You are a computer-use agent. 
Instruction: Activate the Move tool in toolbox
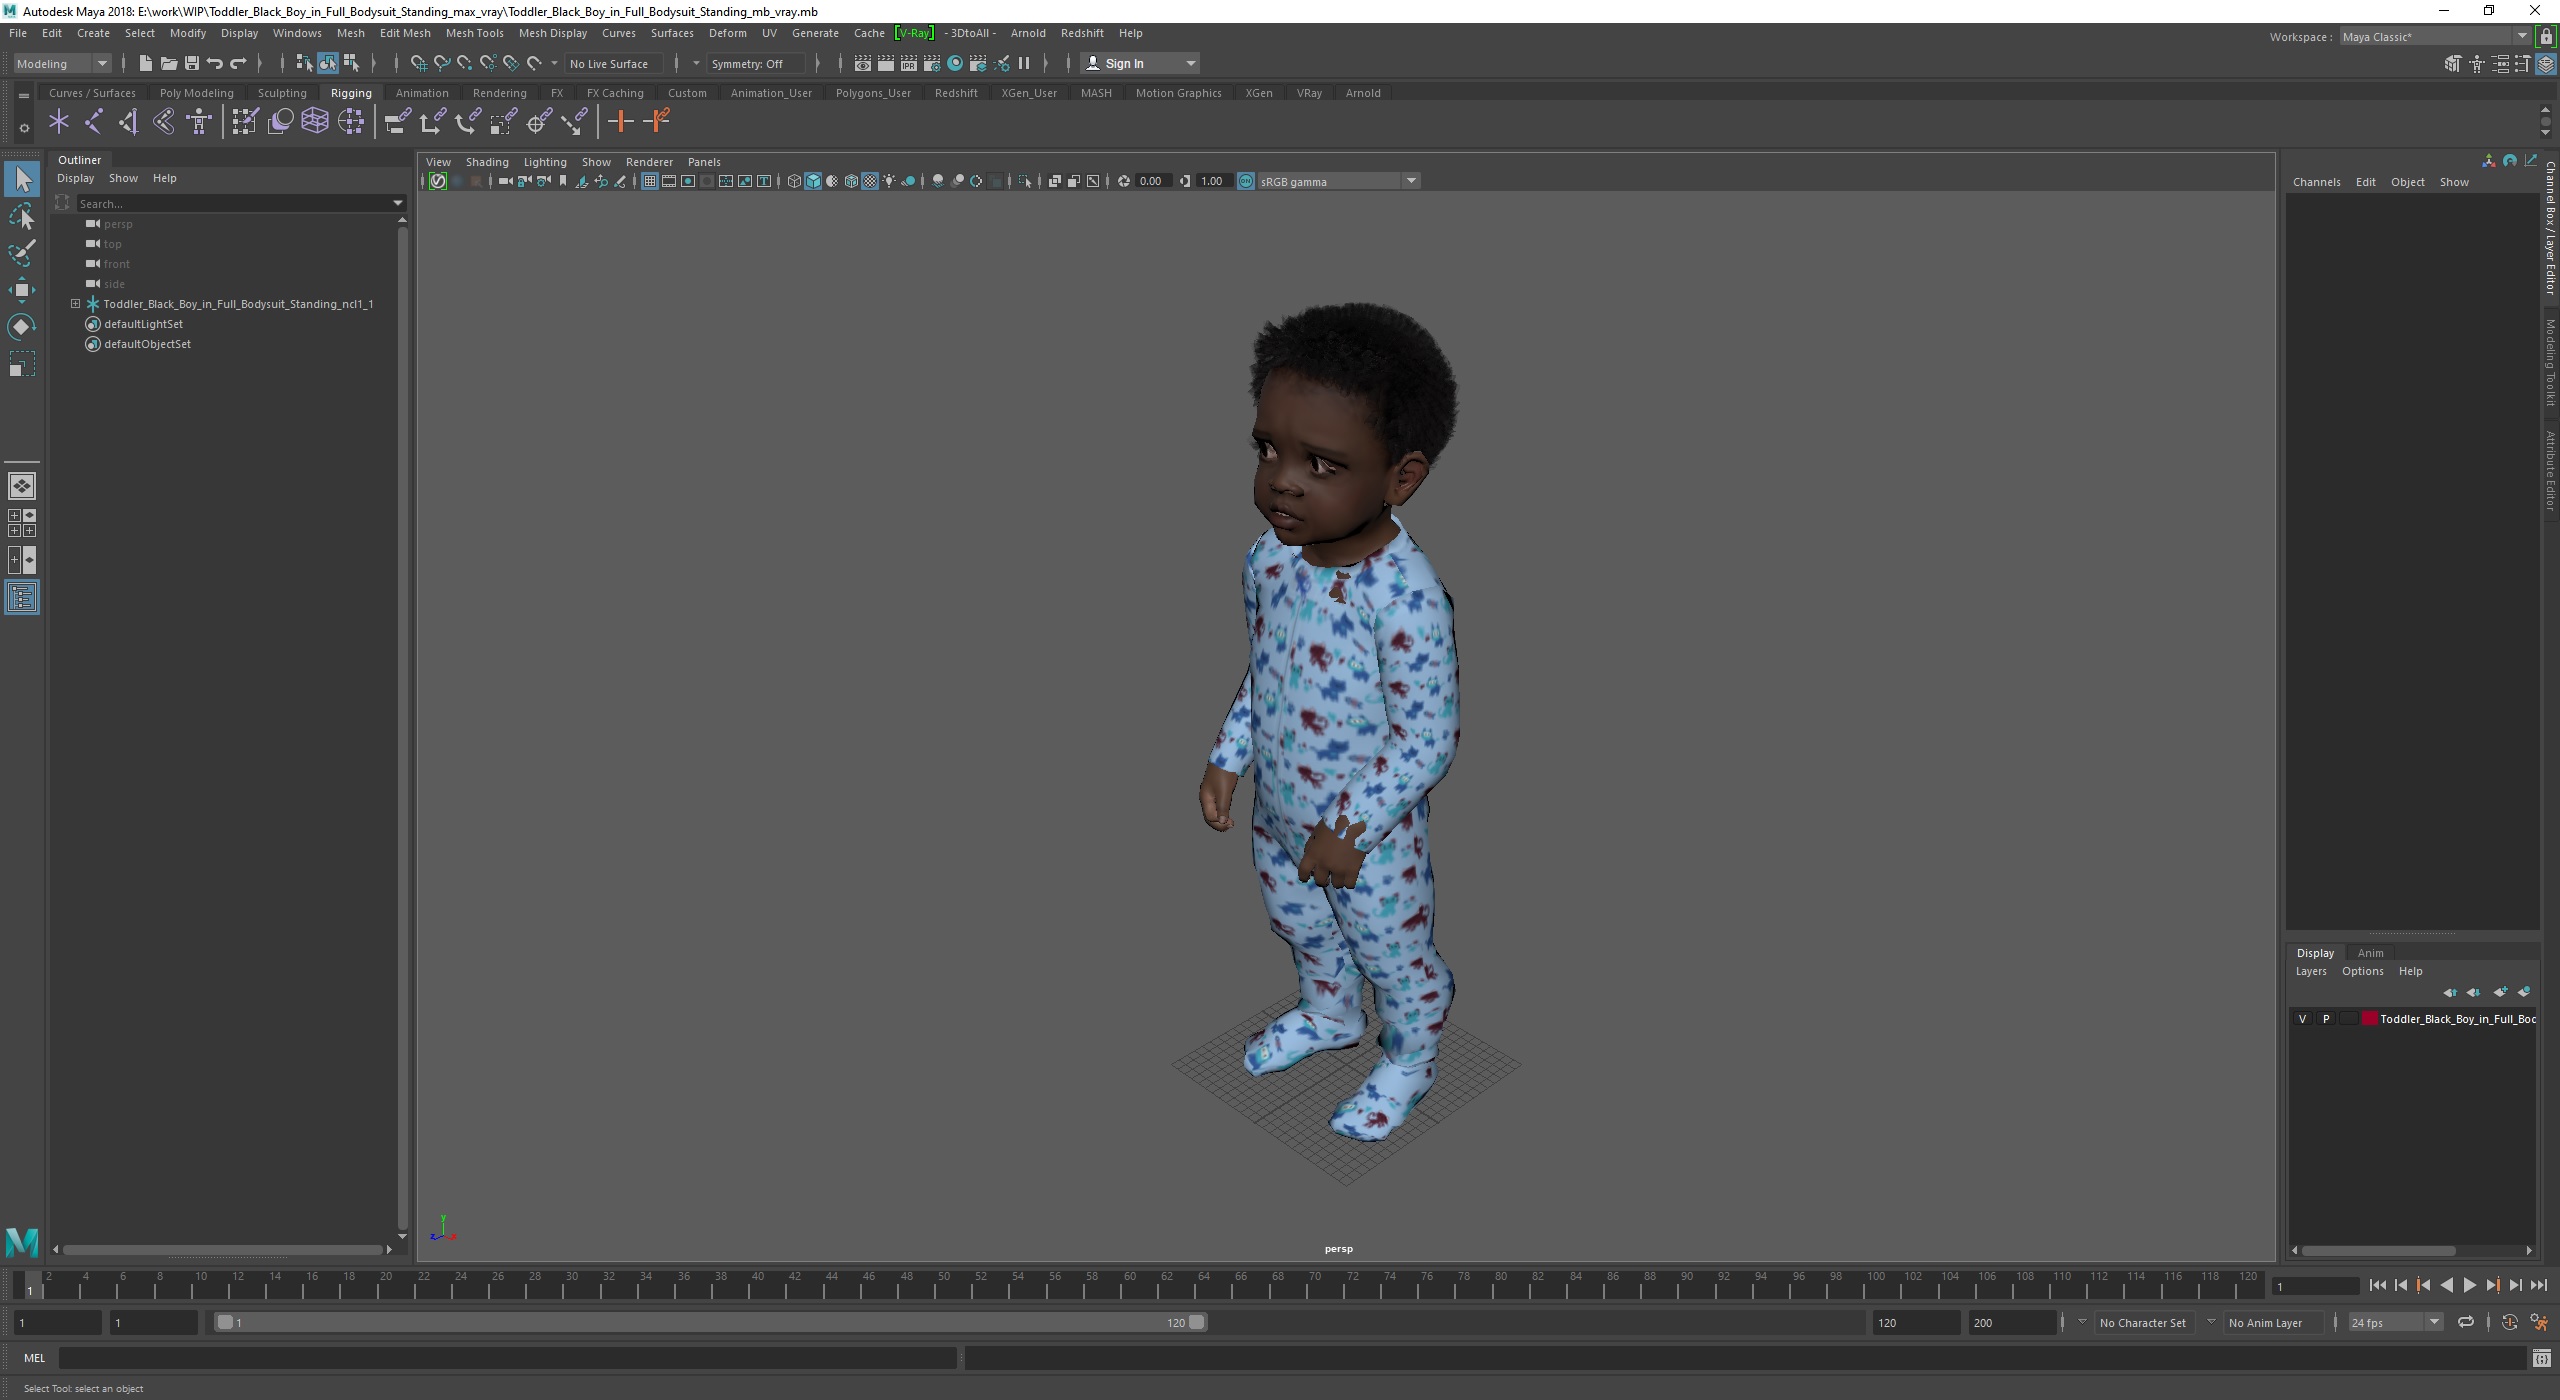coord(22,290)
